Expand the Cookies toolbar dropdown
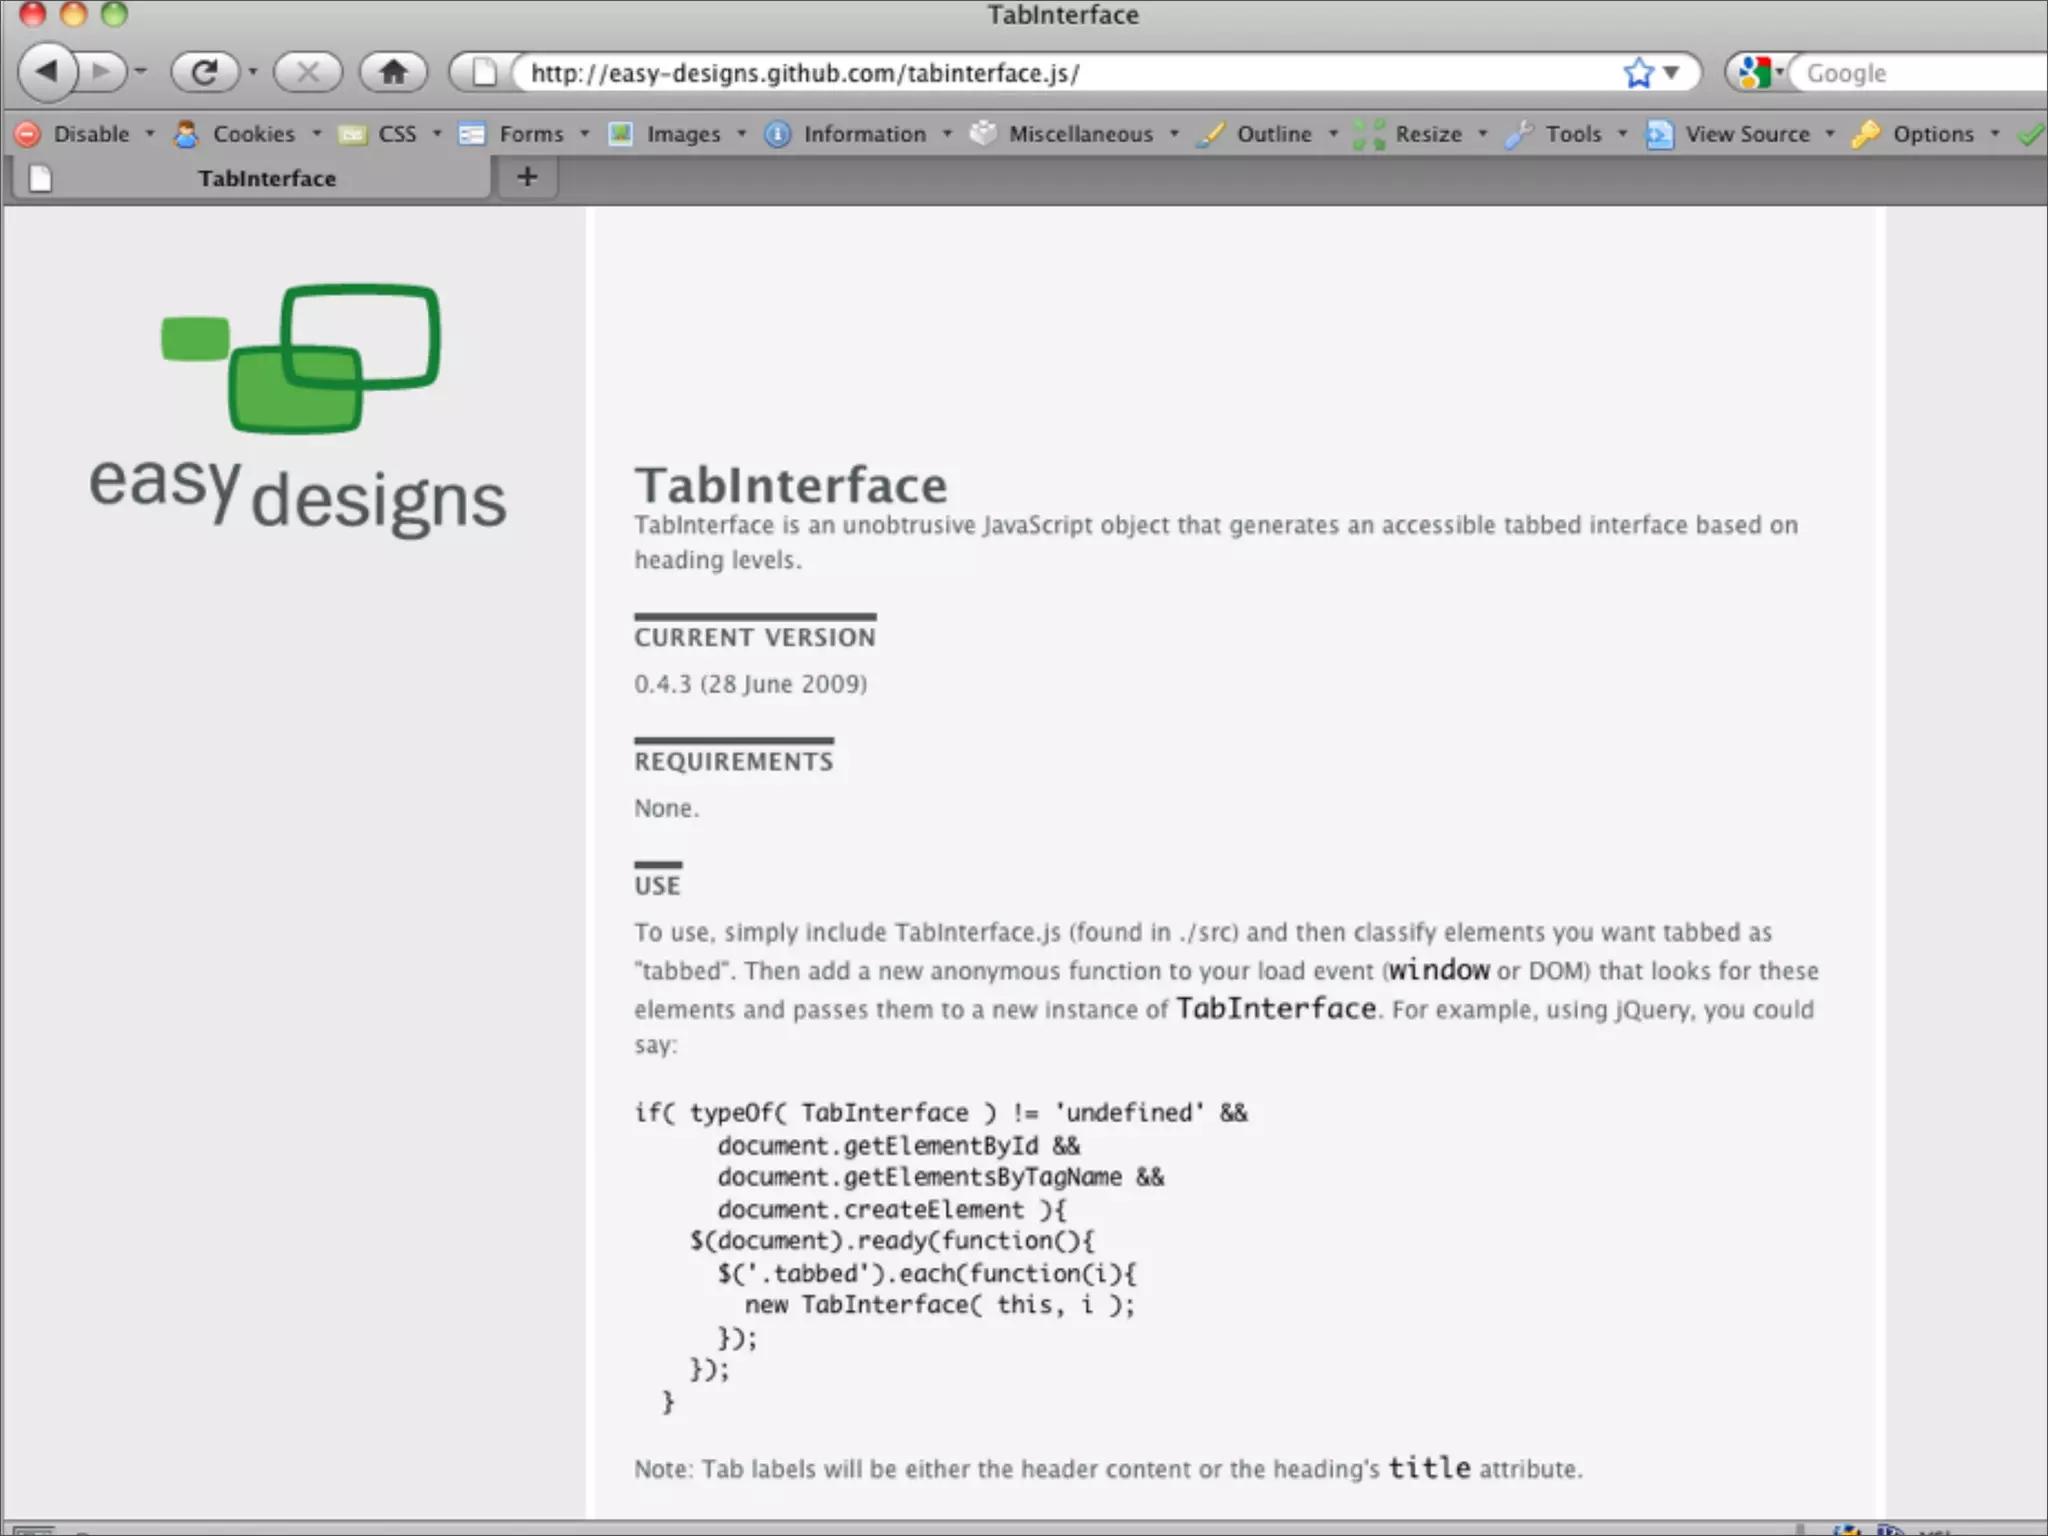 (252, 134)
